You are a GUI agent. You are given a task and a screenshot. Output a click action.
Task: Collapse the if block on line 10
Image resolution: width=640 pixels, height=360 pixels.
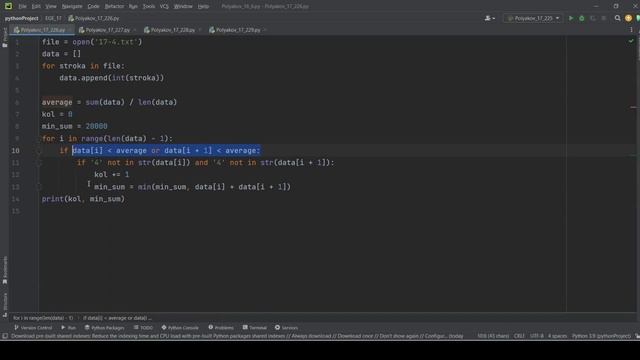[x=40, y=151]
